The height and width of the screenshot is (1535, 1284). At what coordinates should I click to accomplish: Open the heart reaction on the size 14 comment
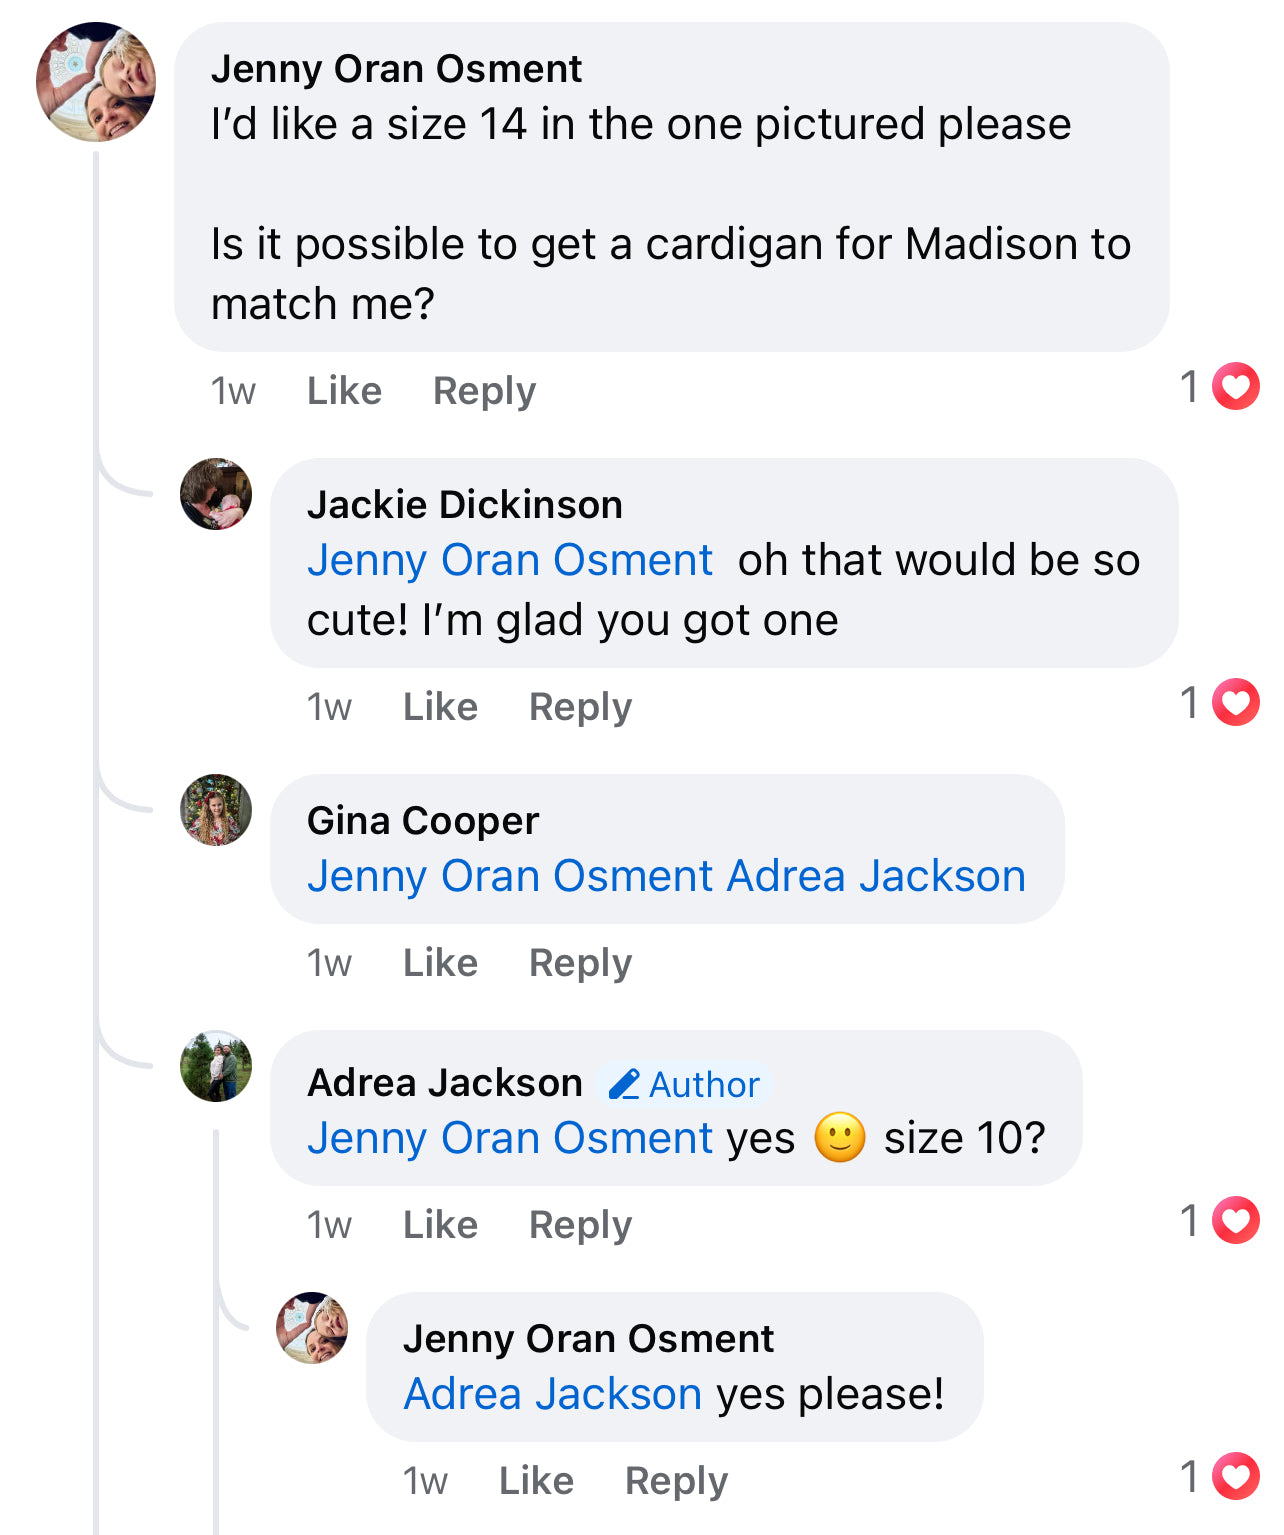(1220, 386)
